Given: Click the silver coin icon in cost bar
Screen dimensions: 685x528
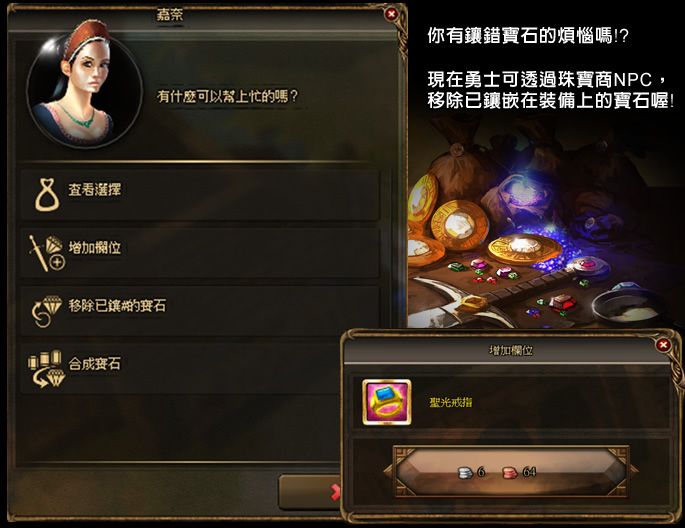Looking at the screenshot, I should (x=466, y=472).
